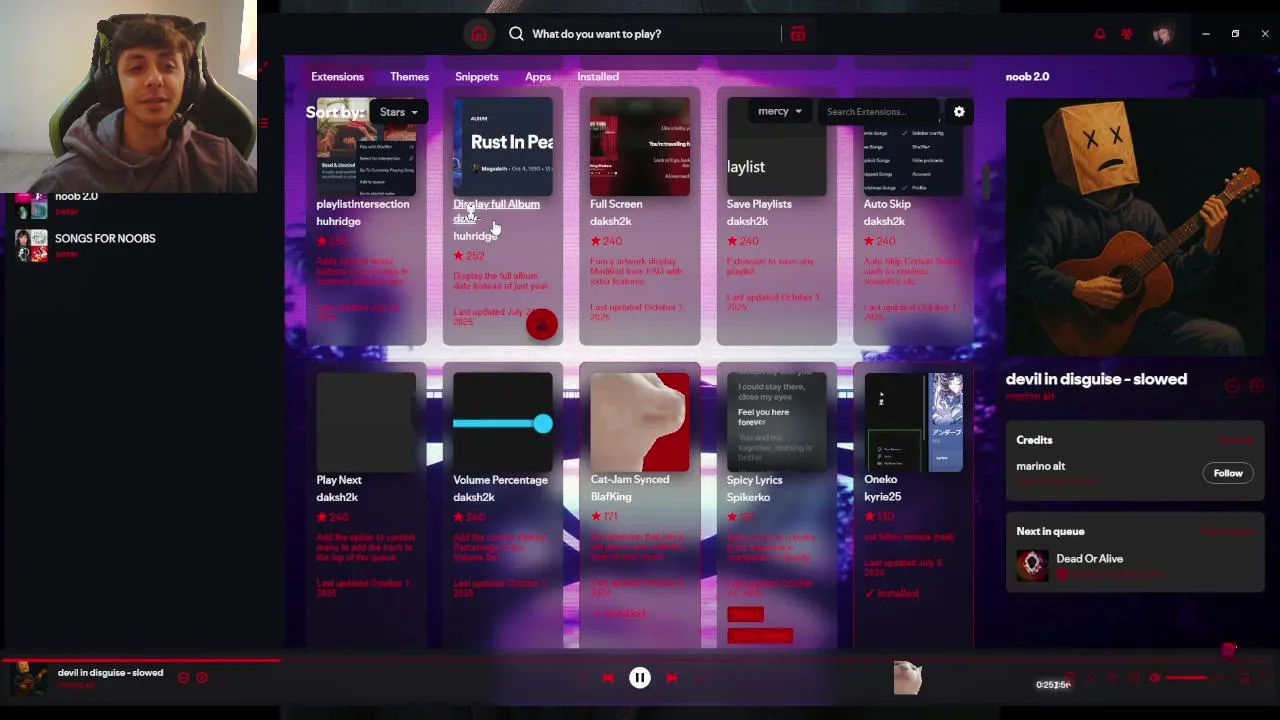Click the guitar cover art in the side panel

1134,226
